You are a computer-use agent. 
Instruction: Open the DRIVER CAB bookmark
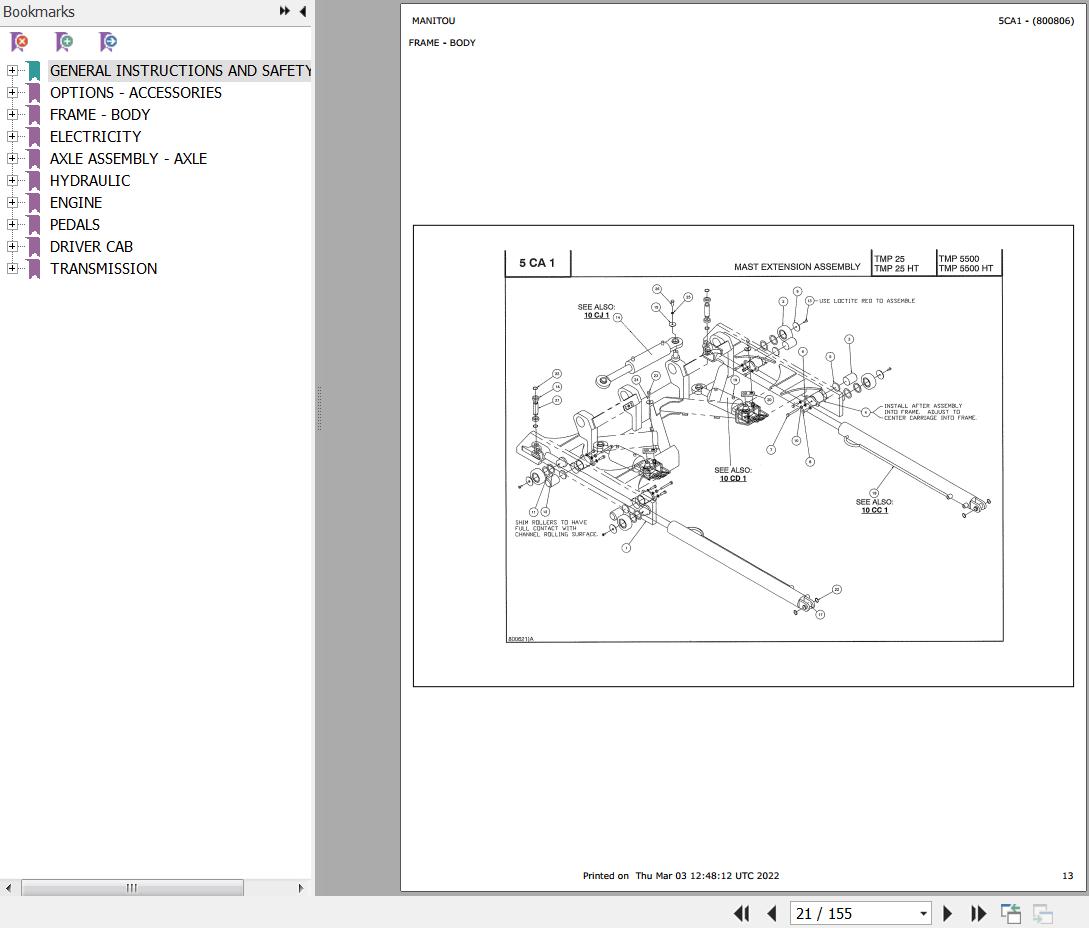point(91,247)
